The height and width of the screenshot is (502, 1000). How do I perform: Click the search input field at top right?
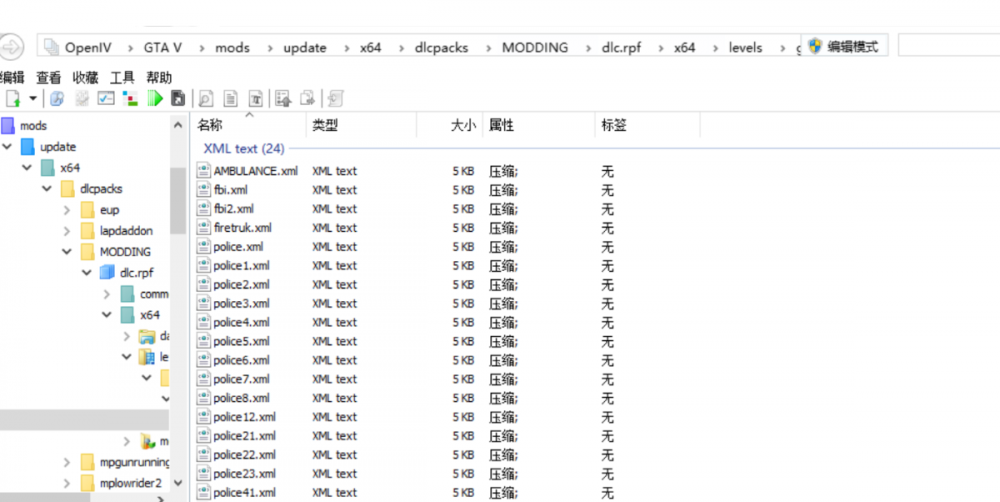(x=948, y=46)
